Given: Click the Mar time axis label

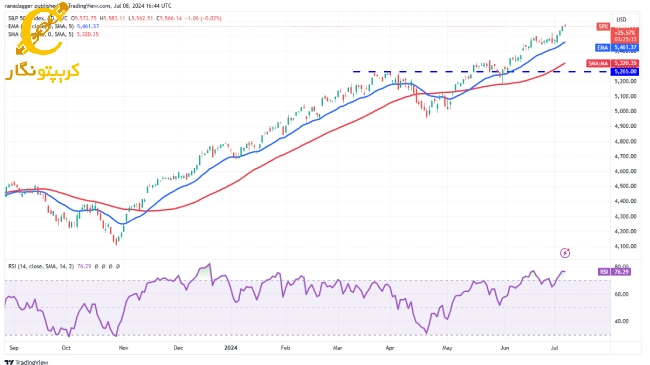Looking at the screenshot, I should [x=337, y=348].
